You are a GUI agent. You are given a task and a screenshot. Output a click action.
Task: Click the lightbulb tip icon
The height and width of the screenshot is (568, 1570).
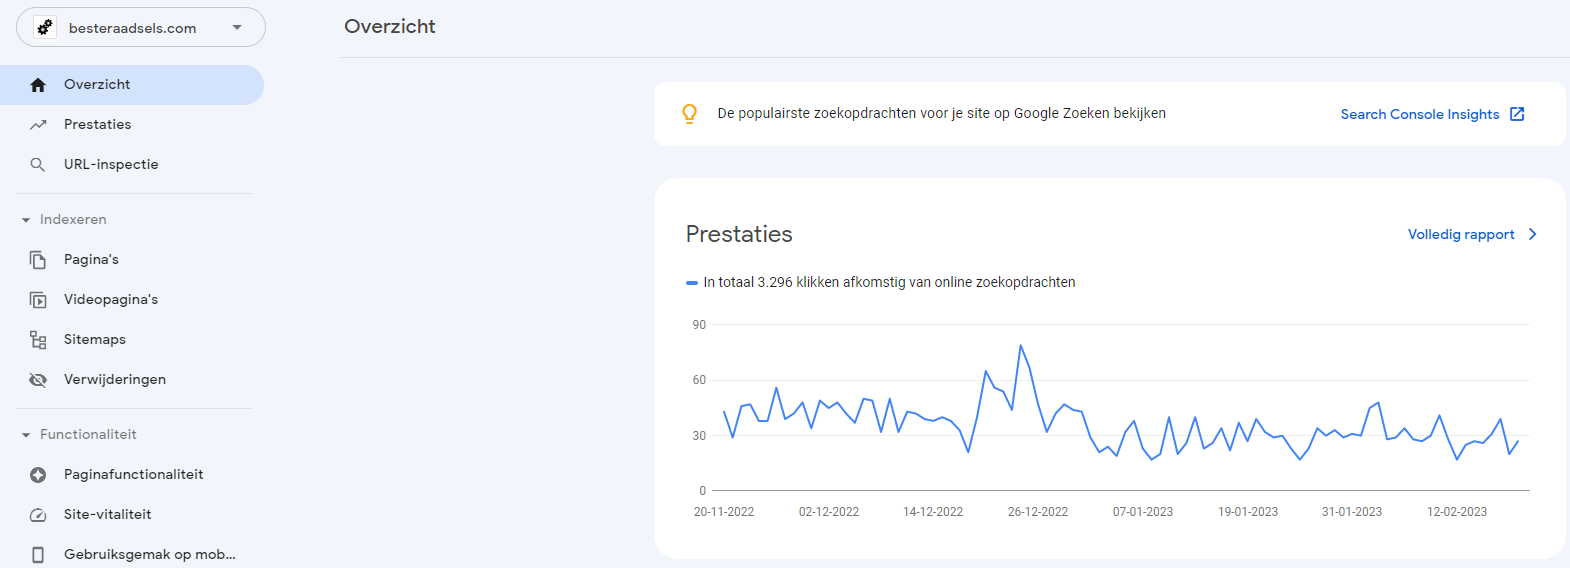click(689, 114)
